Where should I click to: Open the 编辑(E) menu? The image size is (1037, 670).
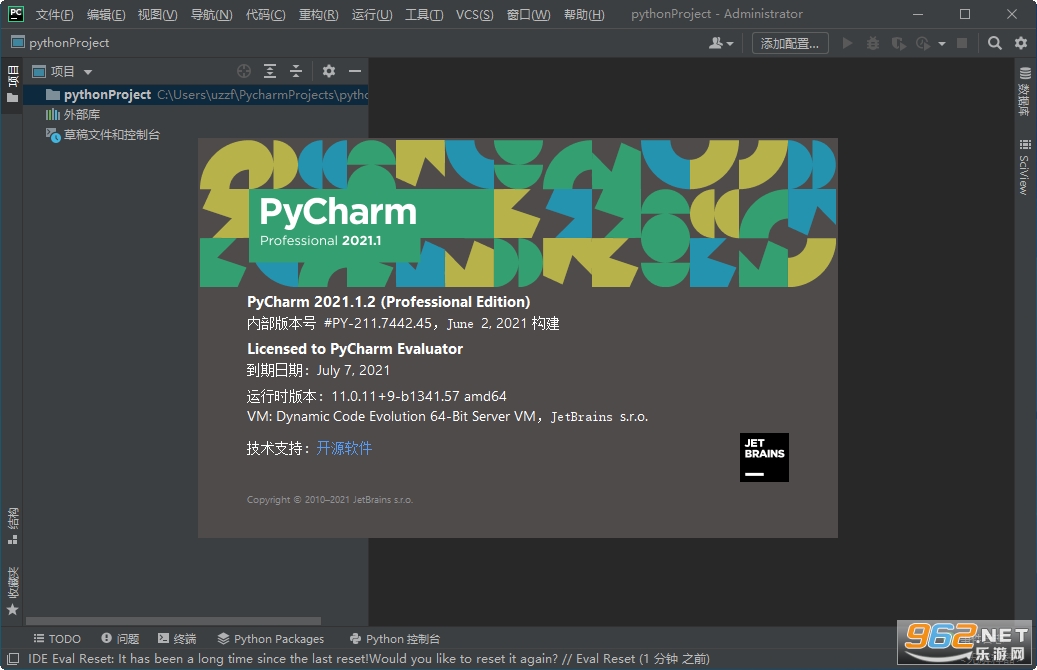[x=106, y=15]
